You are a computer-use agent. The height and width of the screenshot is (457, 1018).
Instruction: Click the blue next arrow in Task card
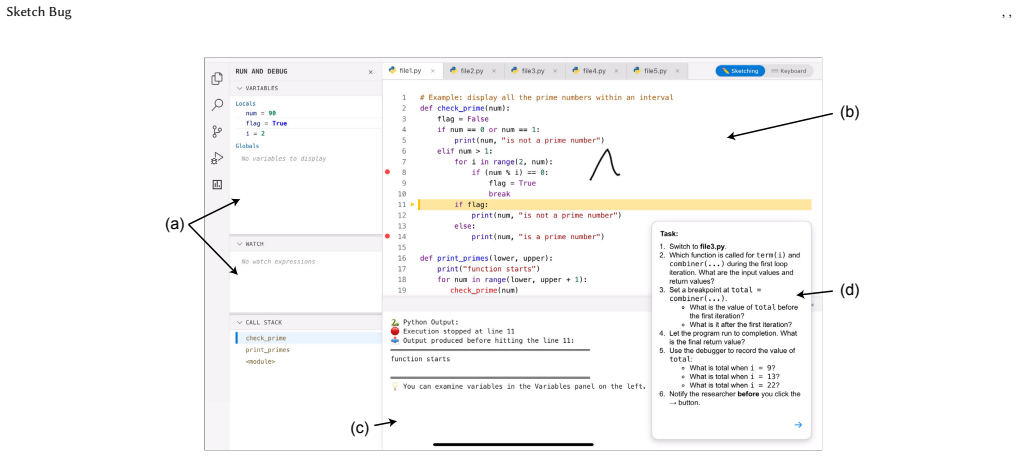tap(798, 425)
